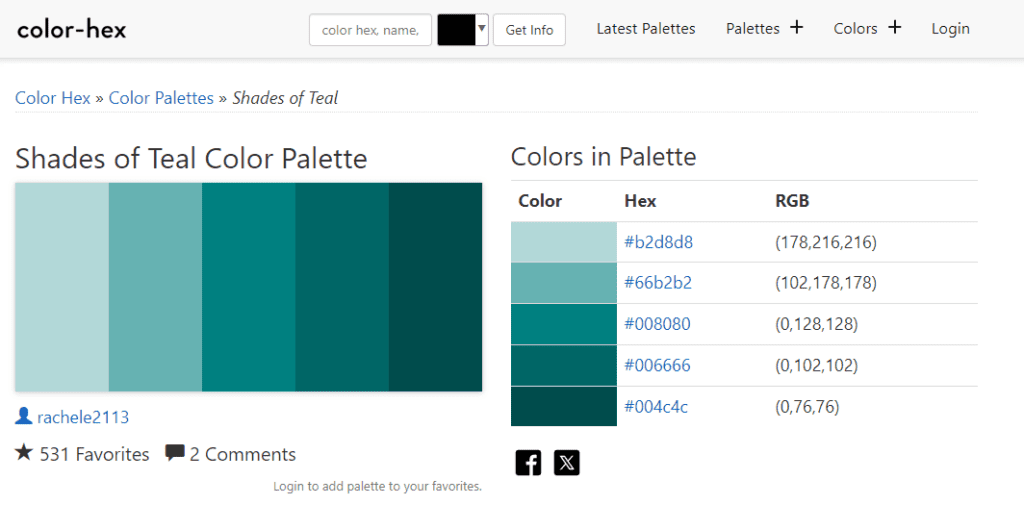Open the color-hex site logo
Viewport: 1024px width, 505px height.
72,29
